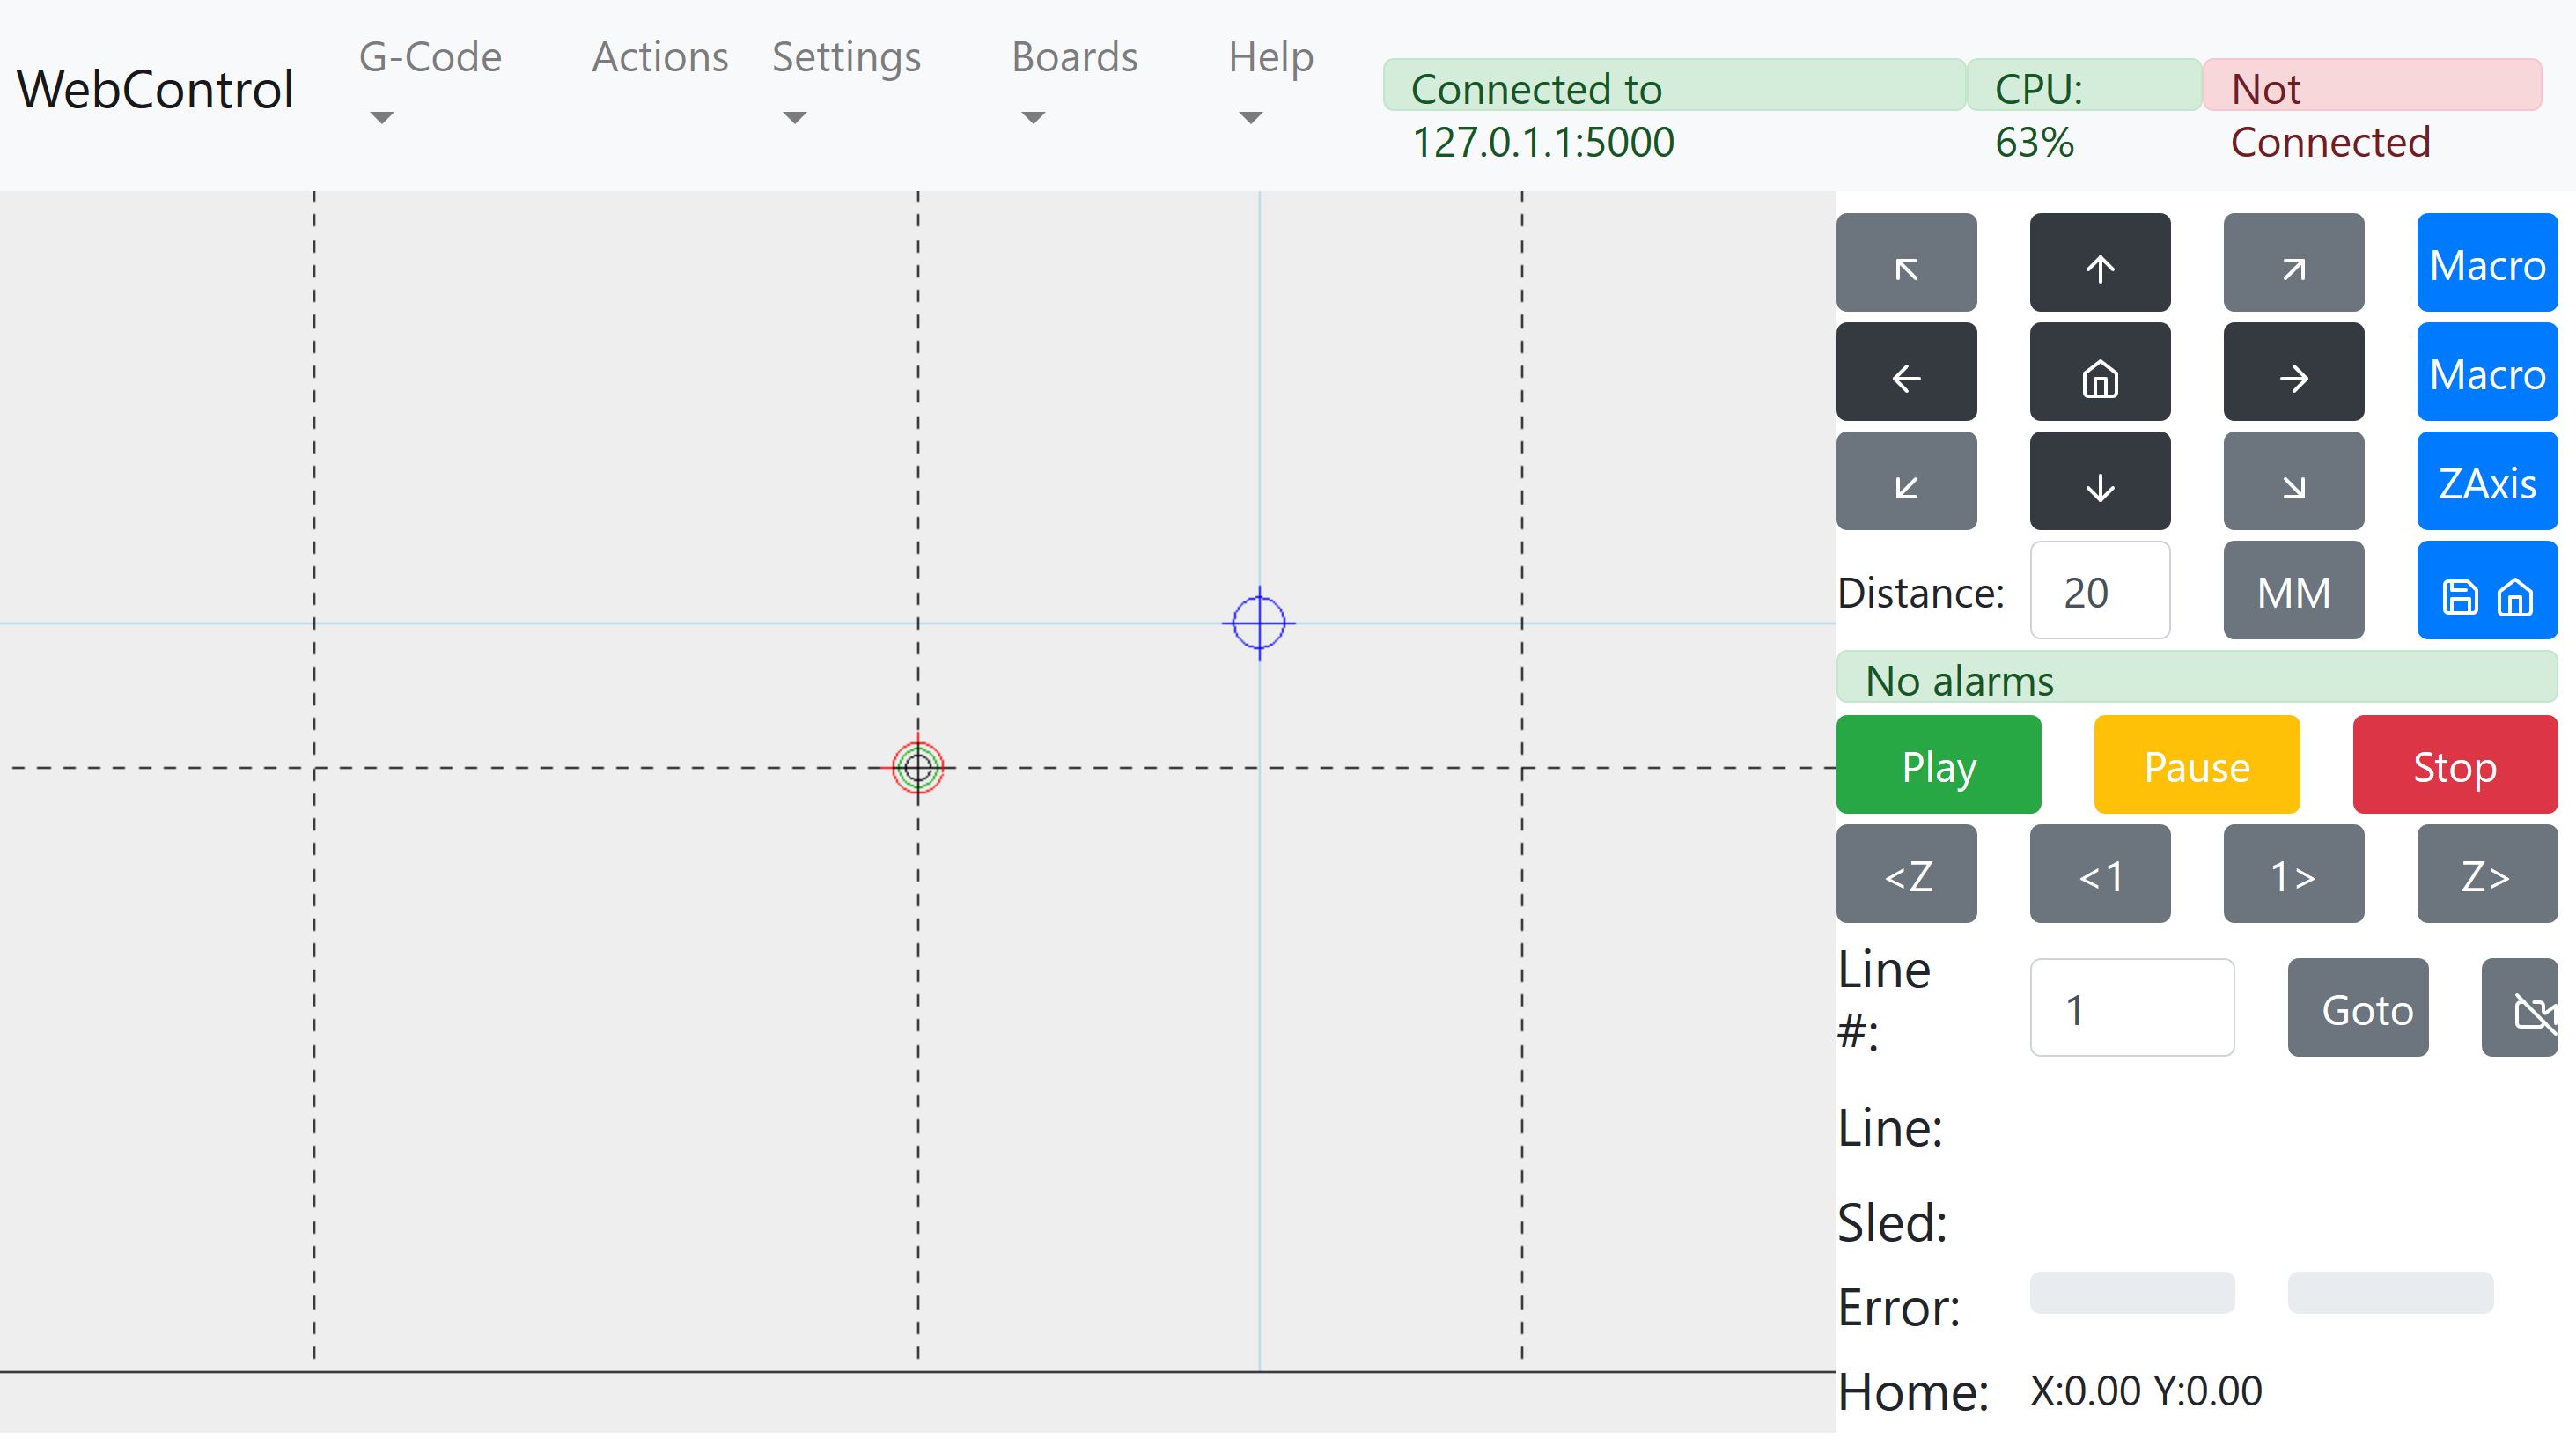Move the sled right with the right arrow
The image size is (2576, 1446).
click(x=2293, y=372)
